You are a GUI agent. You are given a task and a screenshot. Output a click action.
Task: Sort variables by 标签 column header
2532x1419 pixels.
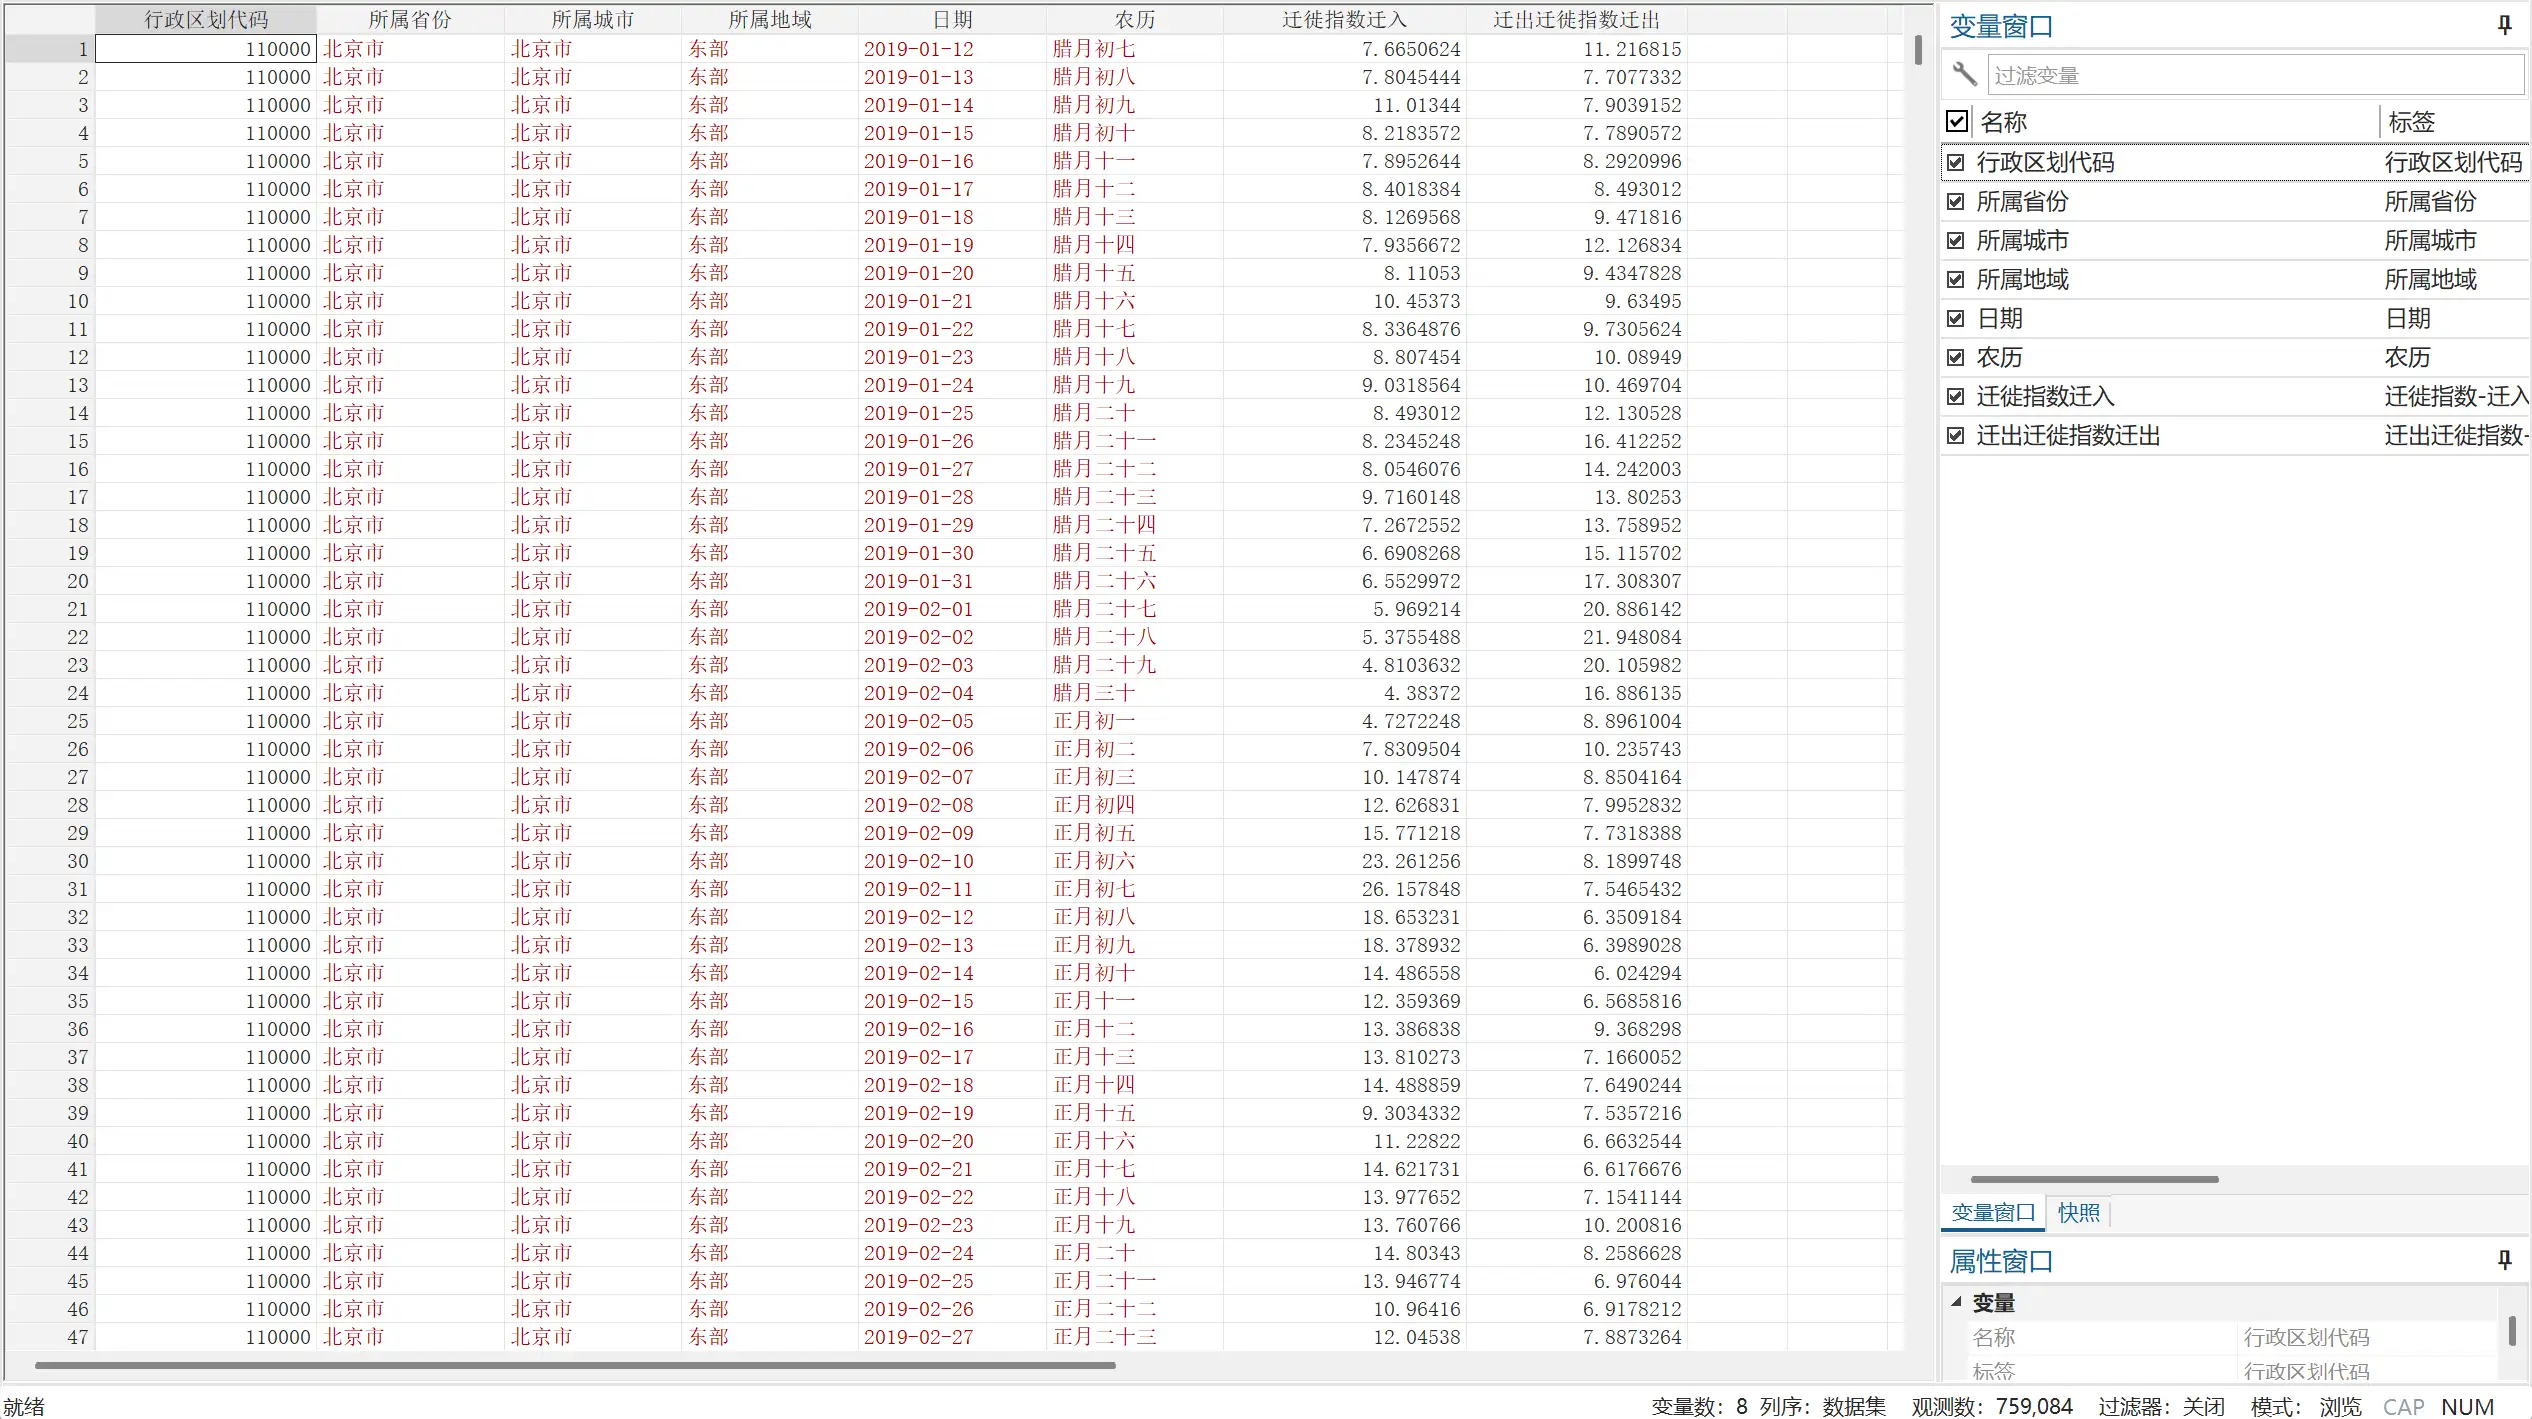(2410, 122)
